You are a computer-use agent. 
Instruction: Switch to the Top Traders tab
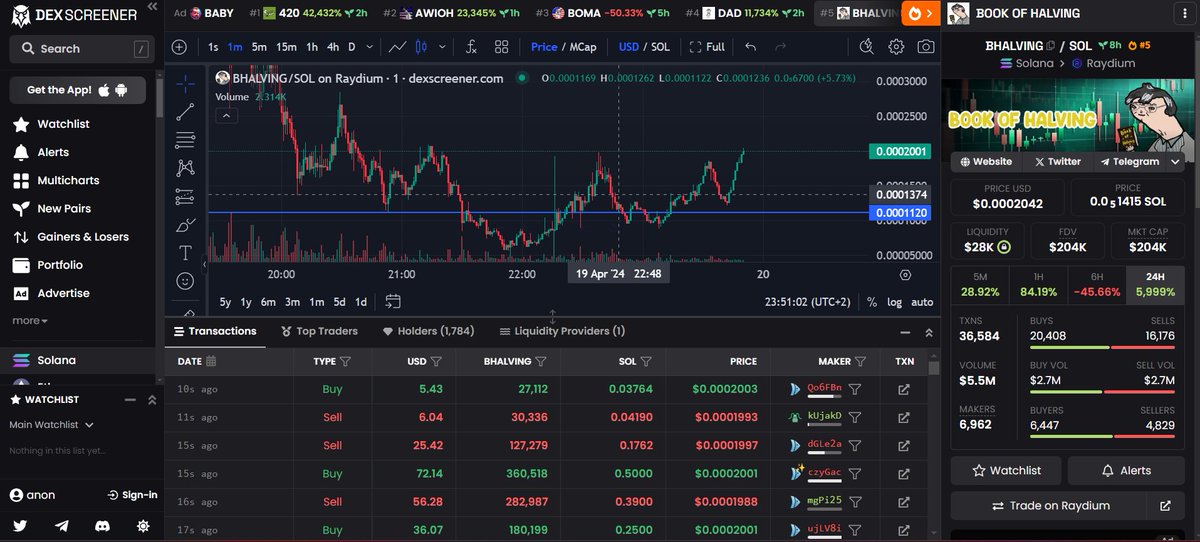(319, 331)
